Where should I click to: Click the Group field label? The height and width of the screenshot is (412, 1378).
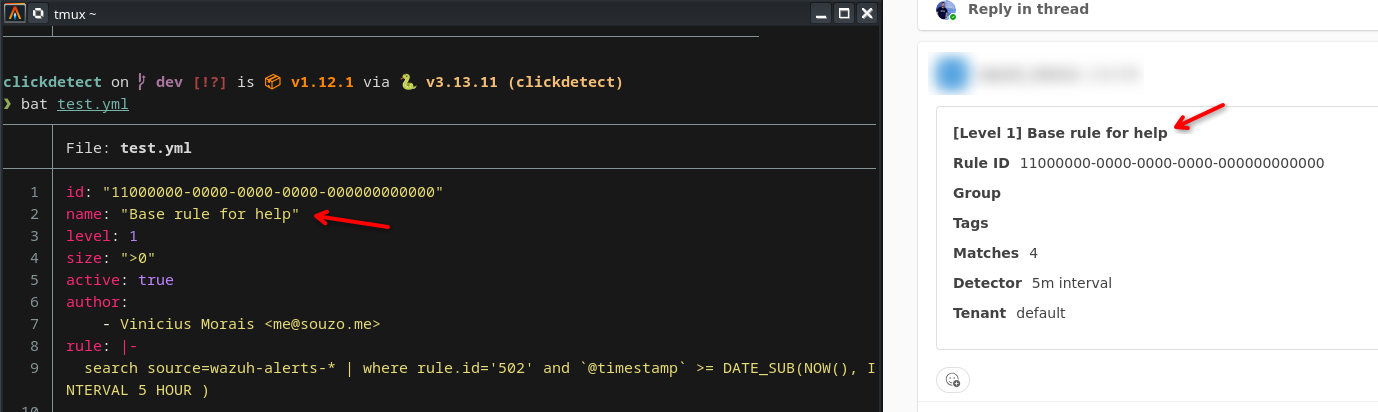coord(977,193)
